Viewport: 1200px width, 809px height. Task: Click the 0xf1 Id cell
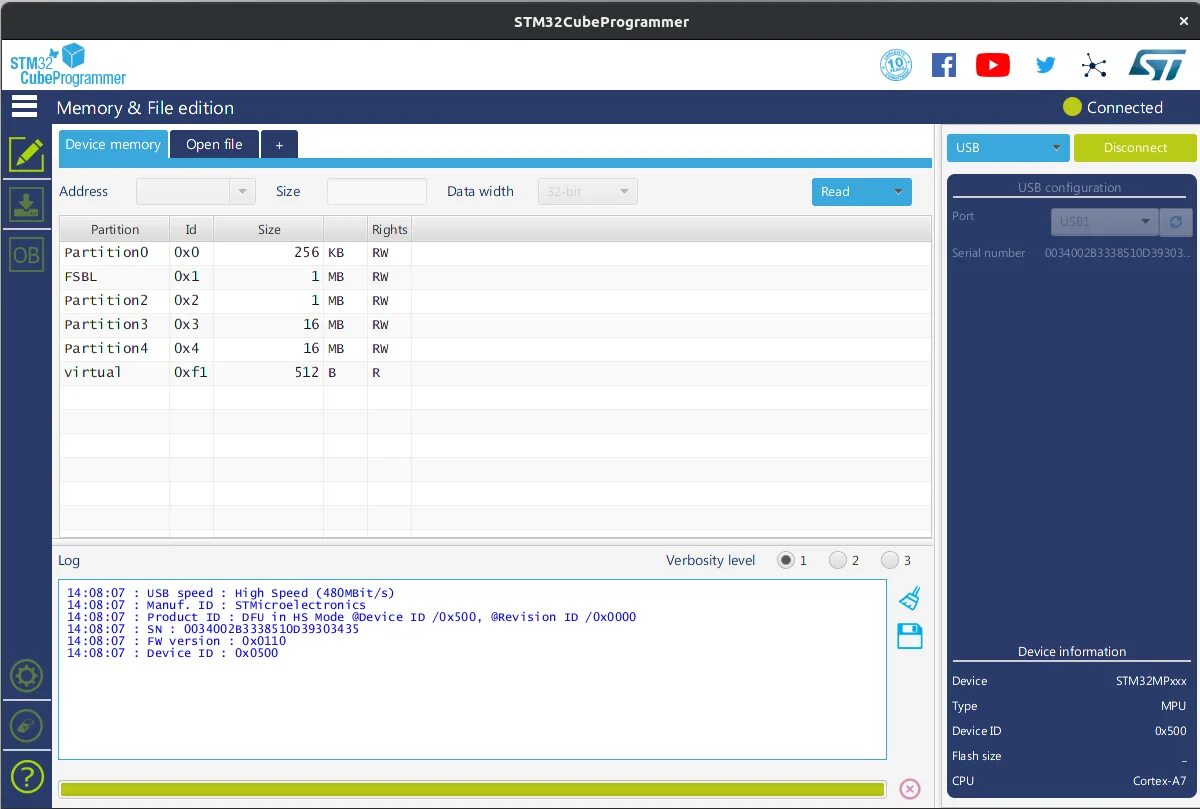(191, 373)
